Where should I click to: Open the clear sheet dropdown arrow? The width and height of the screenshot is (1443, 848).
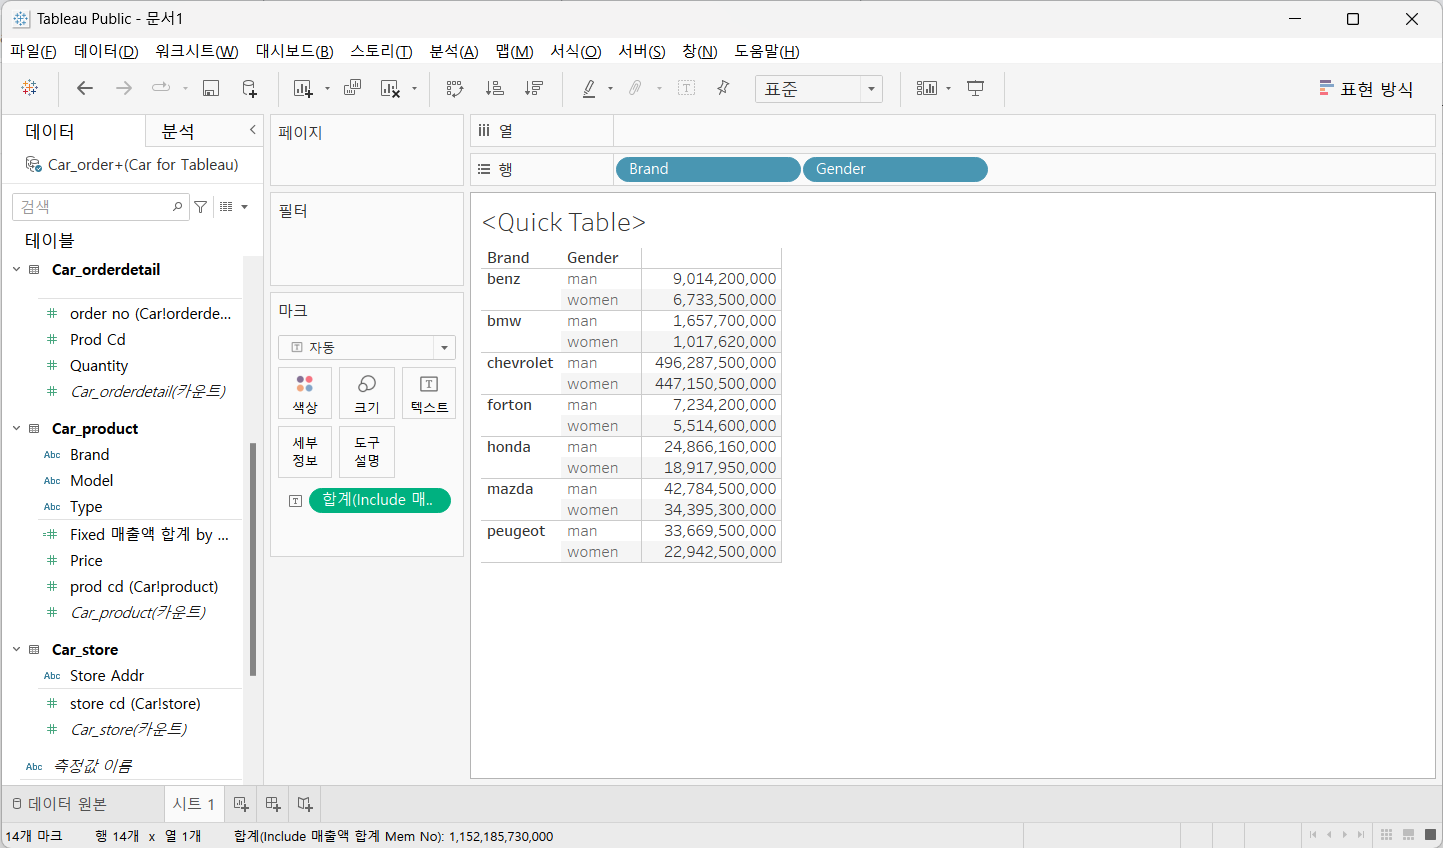tap(414, 89)
